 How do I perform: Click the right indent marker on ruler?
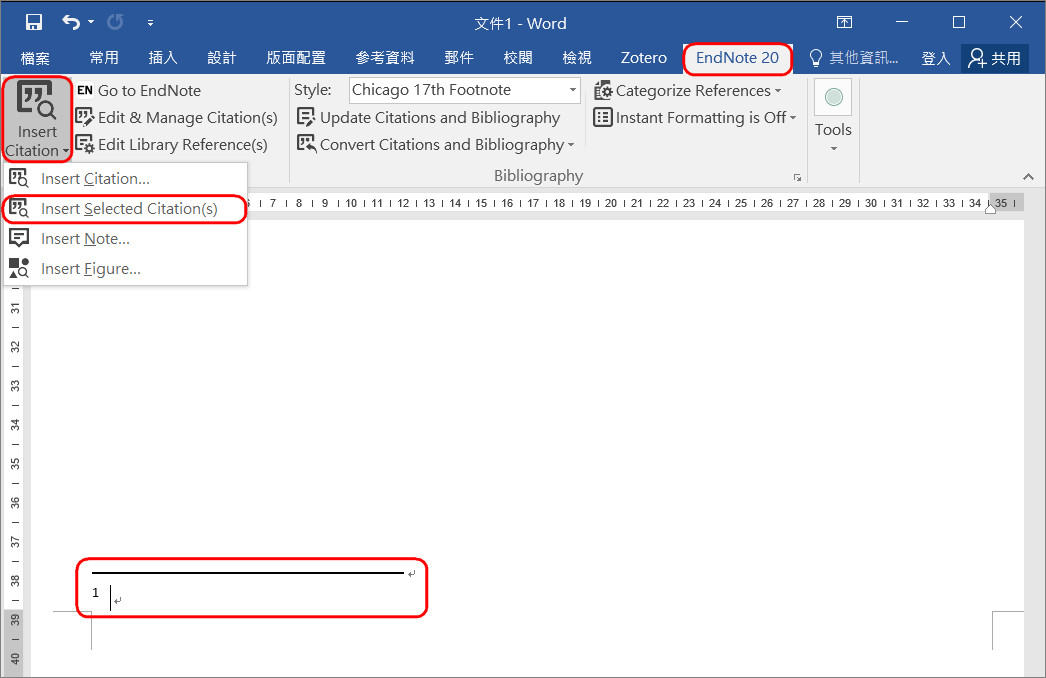(x=991, y=208)
